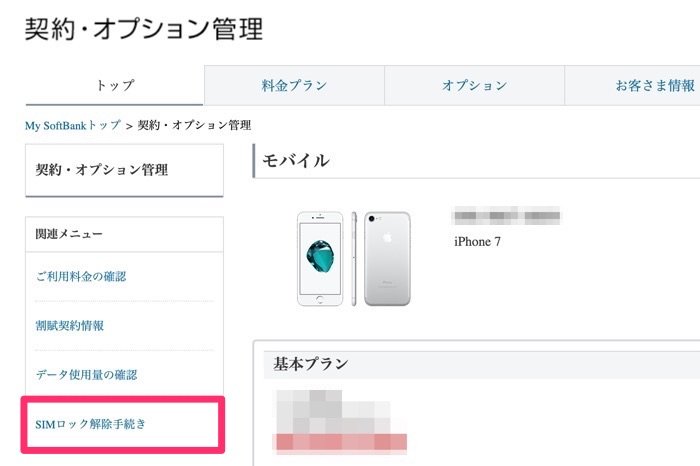Viewport: 700px width, 466px height.
Task: Open the SIMロック解除手続き link
Action: 90,425
